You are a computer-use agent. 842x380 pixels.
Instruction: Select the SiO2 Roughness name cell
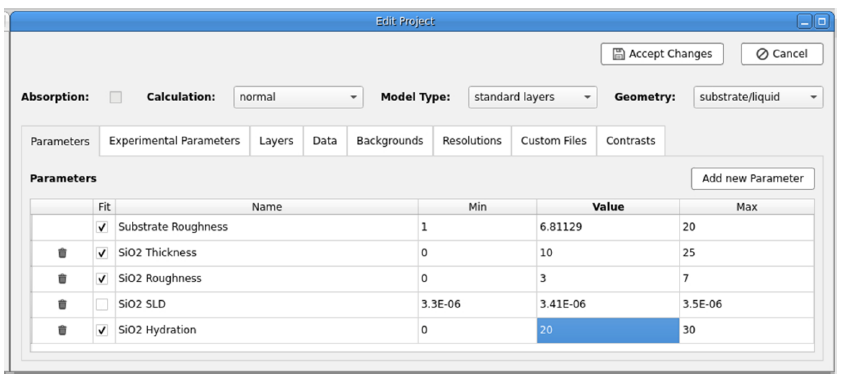coord(267,279)
